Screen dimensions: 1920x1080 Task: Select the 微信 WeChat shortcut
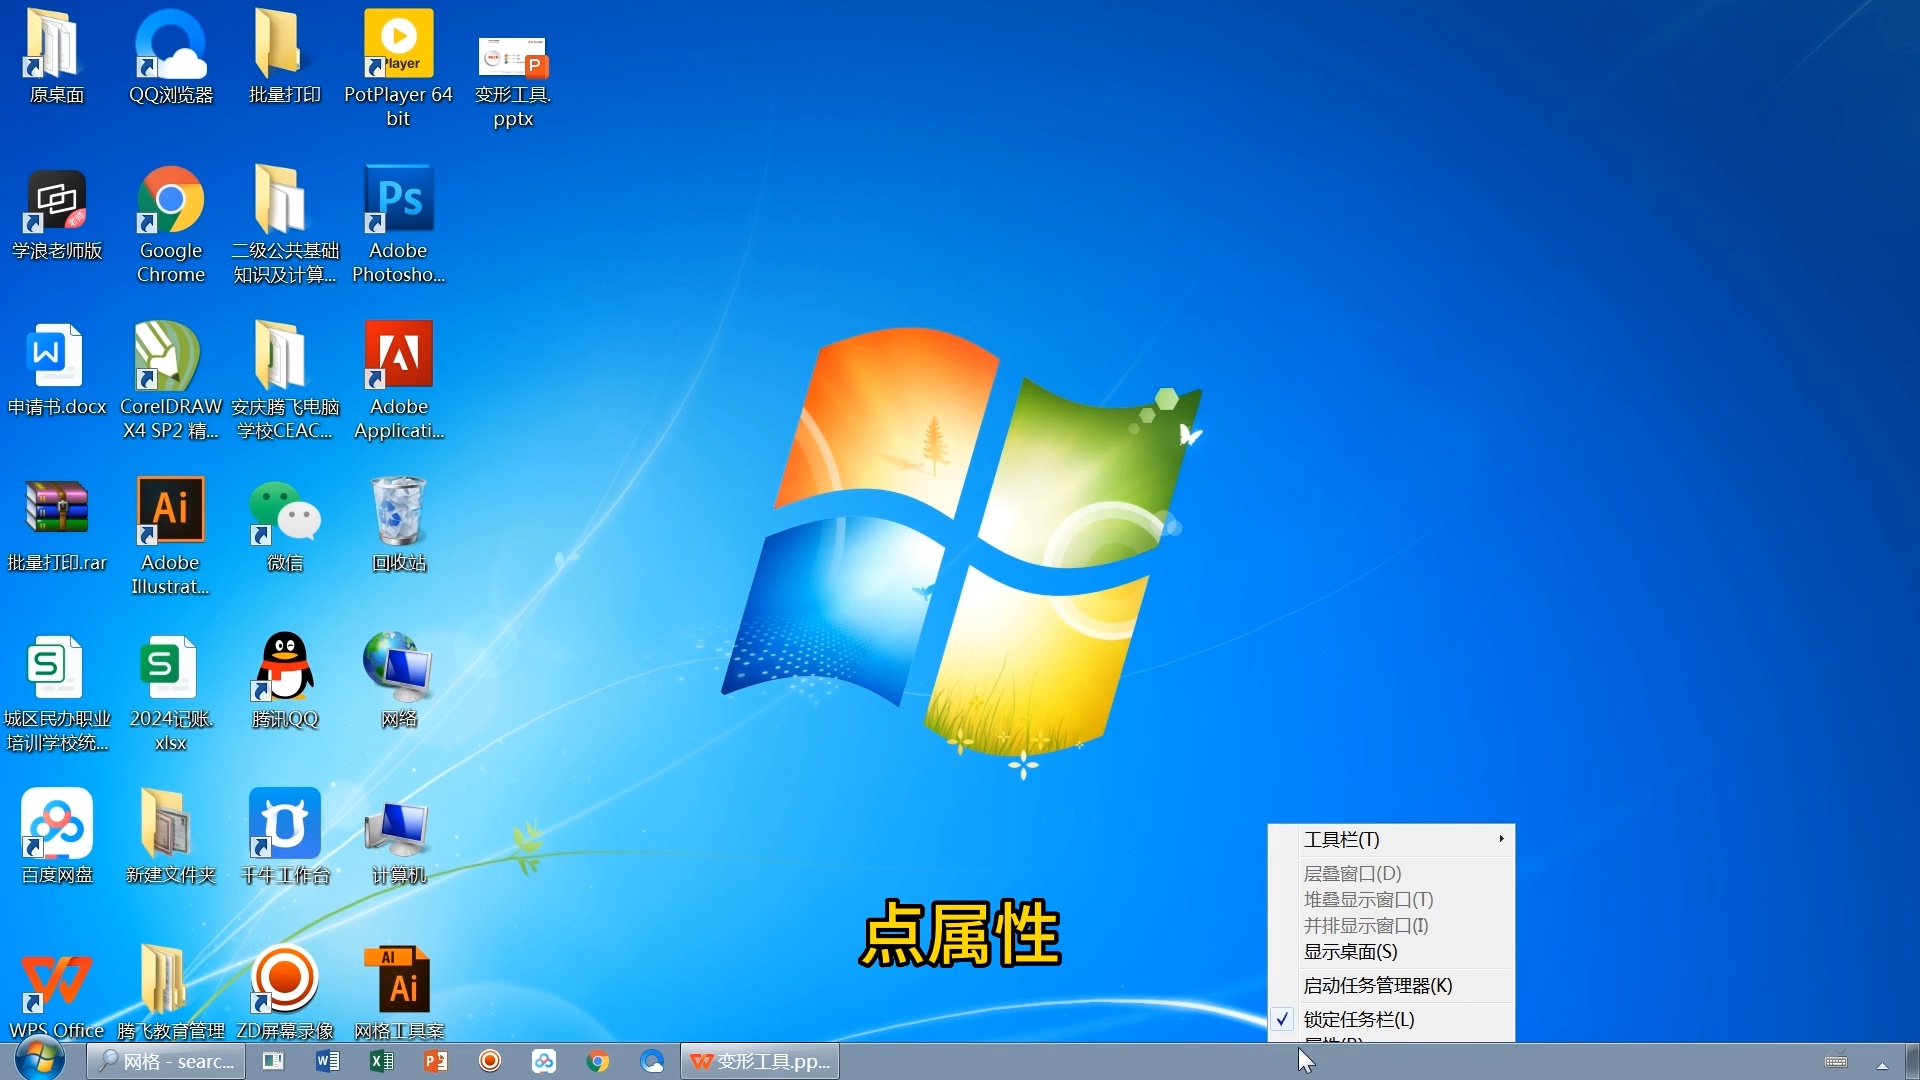[285, 525]
